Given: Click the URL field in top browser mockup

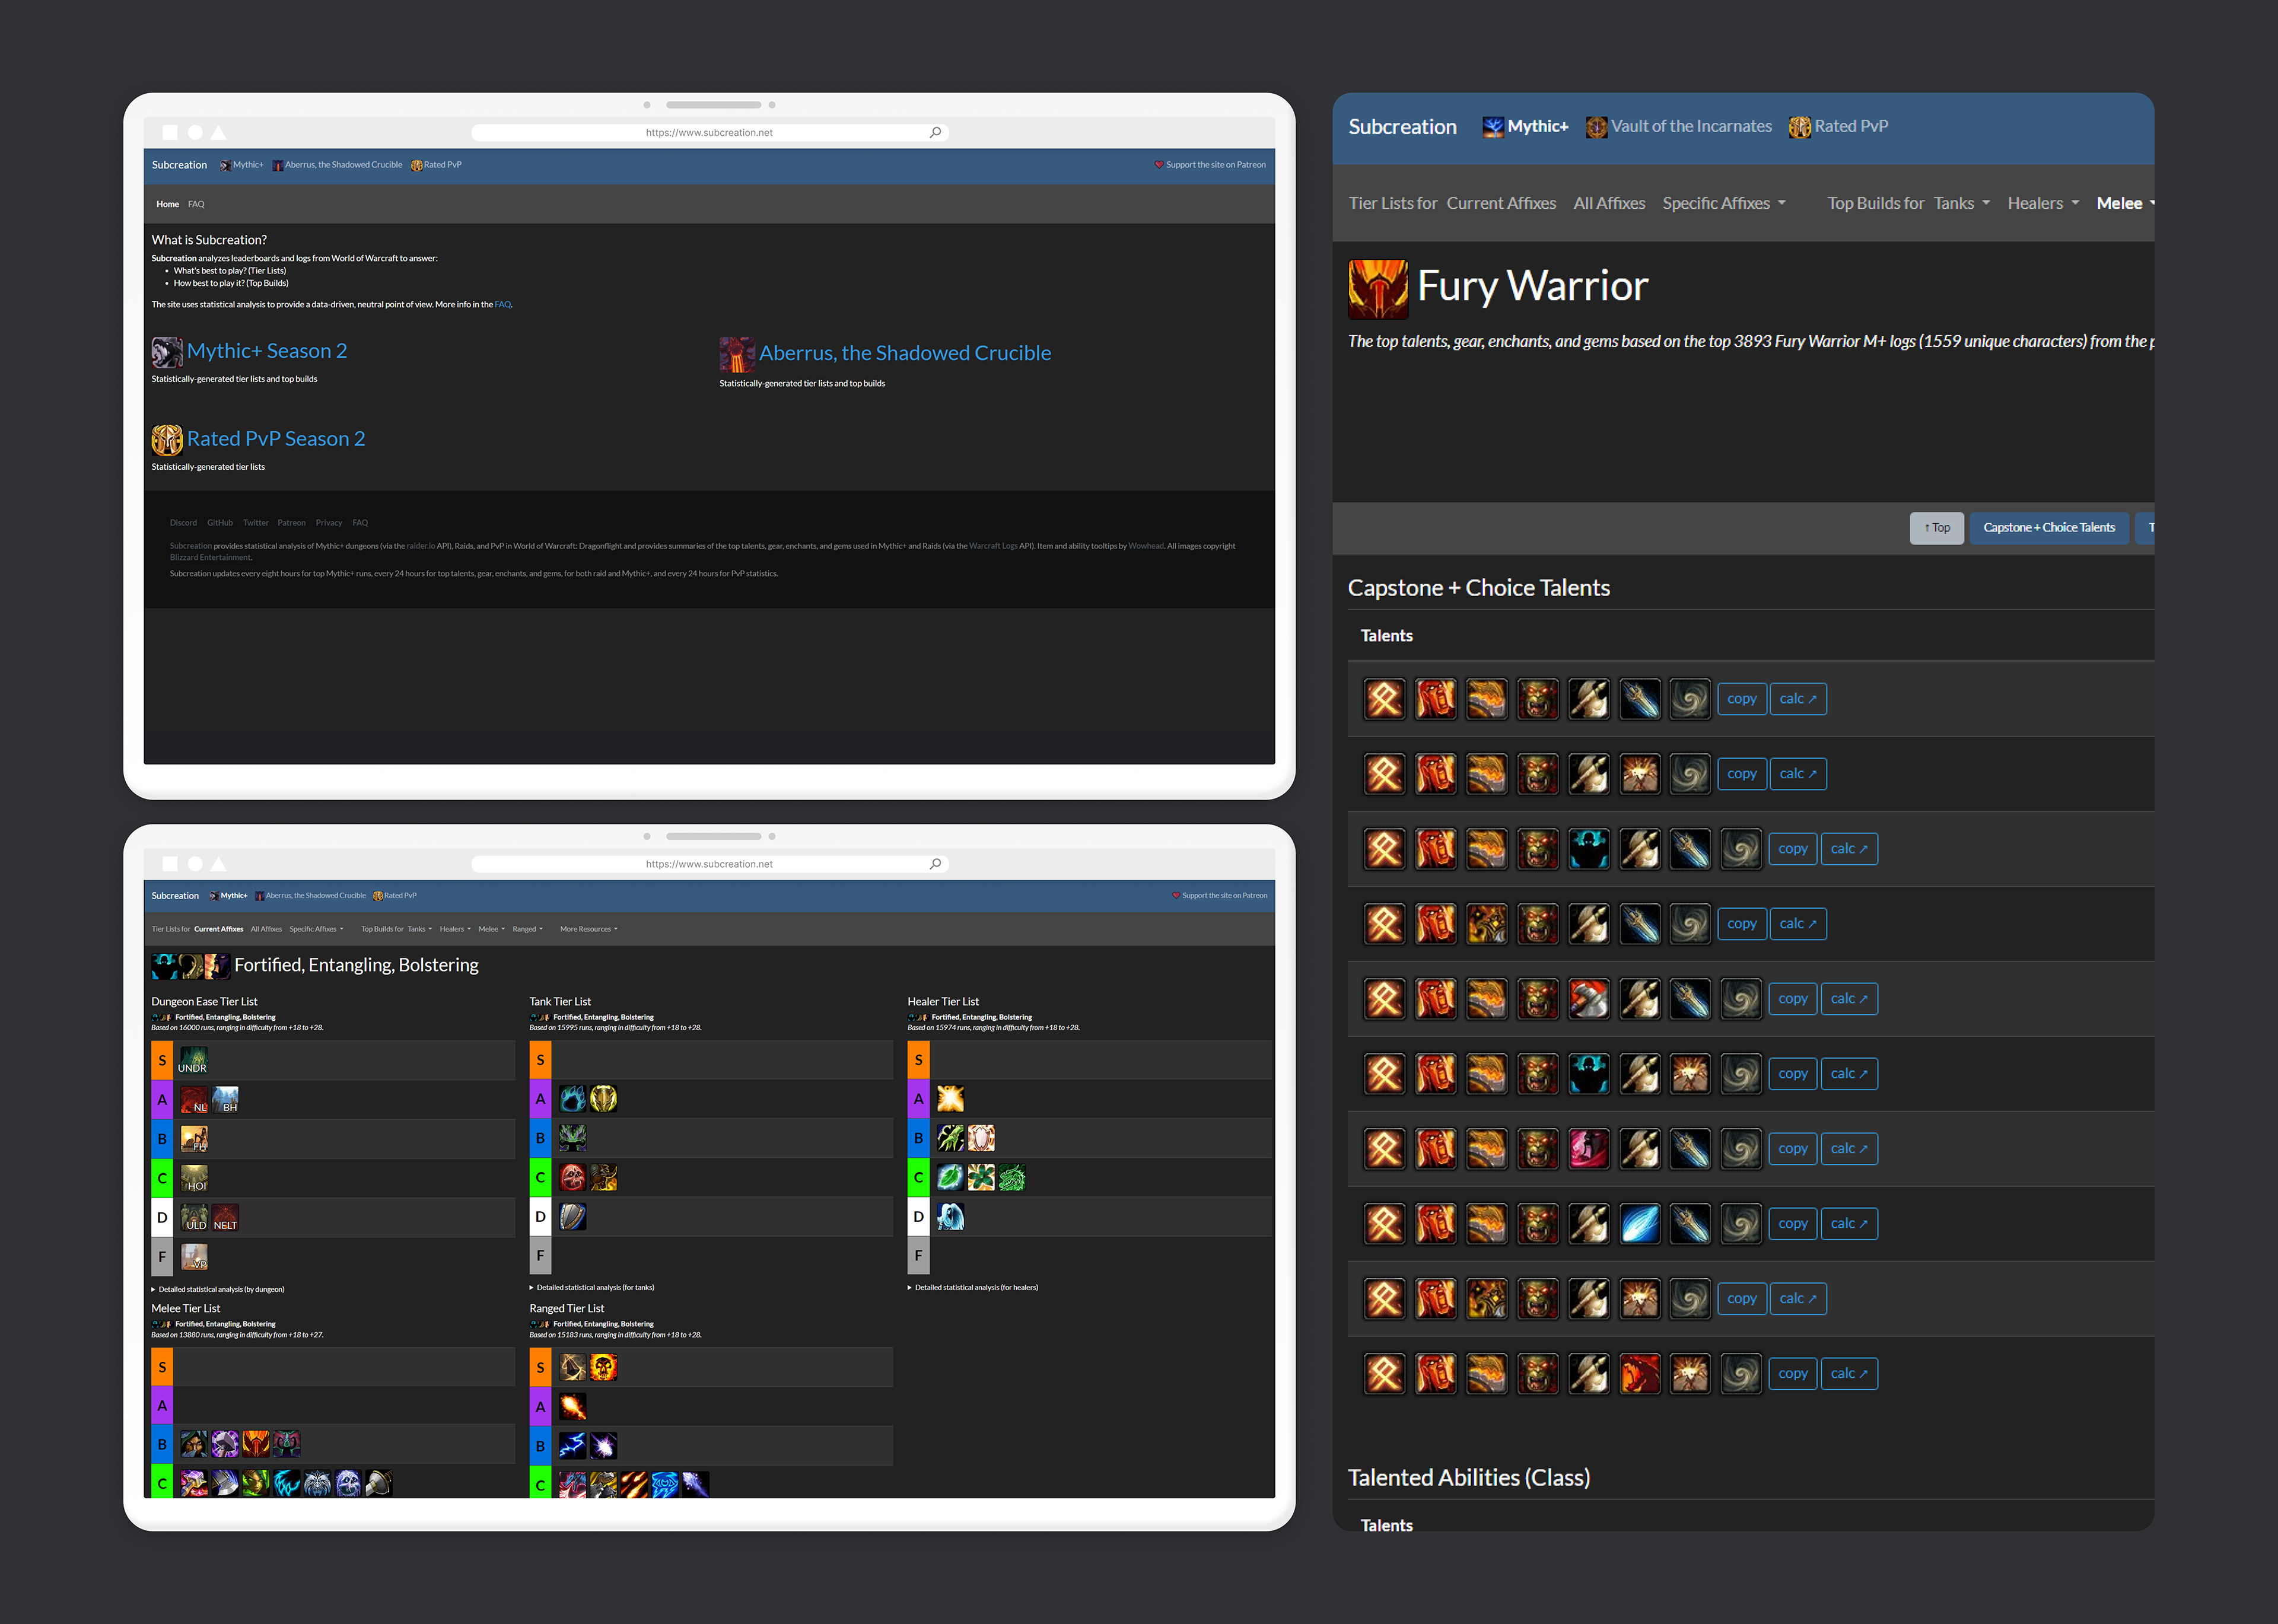Looking at the screenshot, I should (x=709, y=132).
